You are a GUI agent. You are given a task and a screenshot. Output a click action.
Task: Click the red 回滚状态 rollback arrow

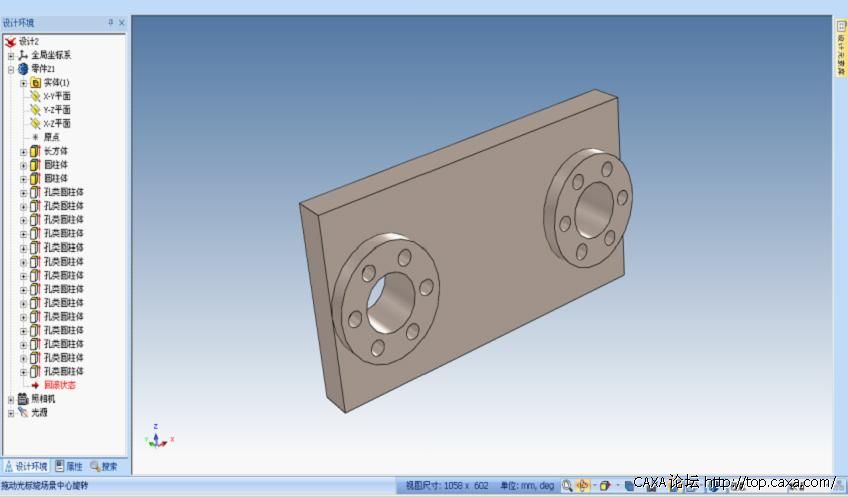(35, 385)
